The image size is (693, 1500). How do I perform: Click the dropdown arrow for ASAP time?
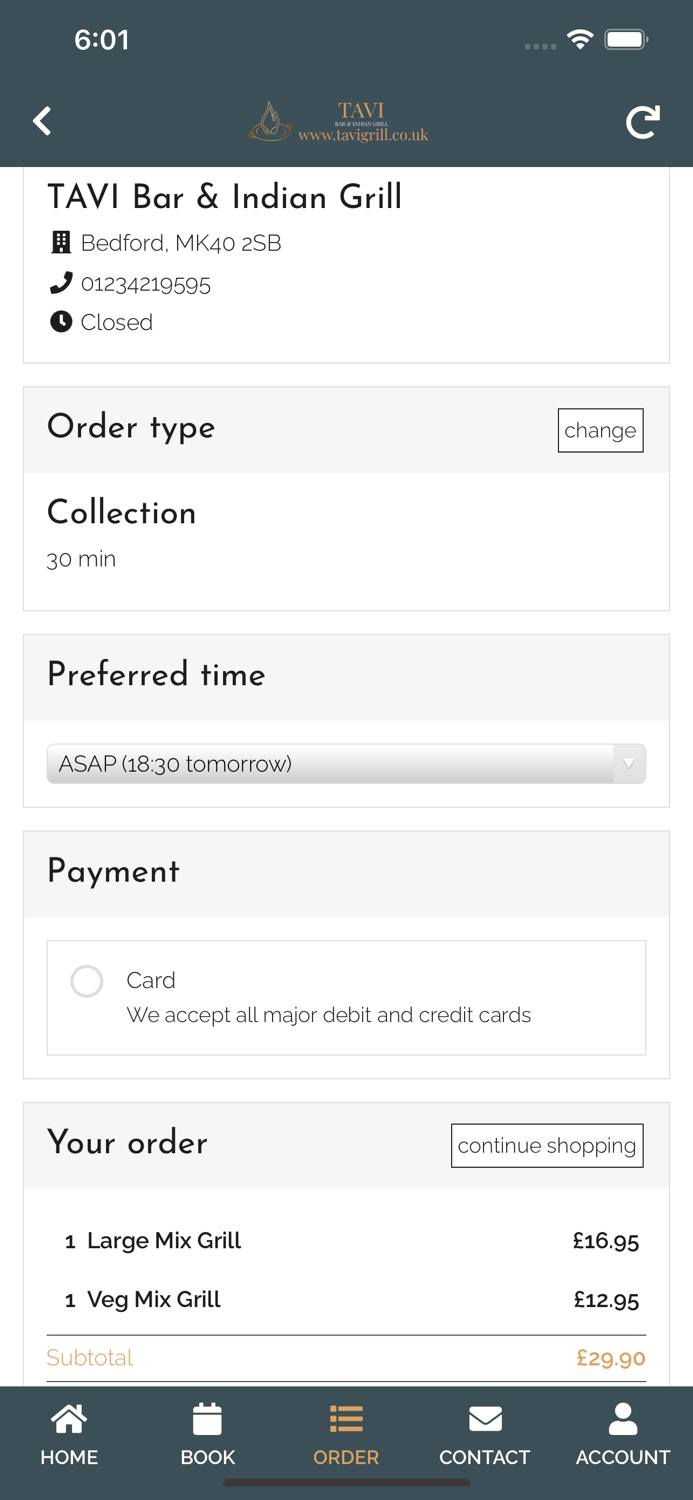(x=629, y=764)
